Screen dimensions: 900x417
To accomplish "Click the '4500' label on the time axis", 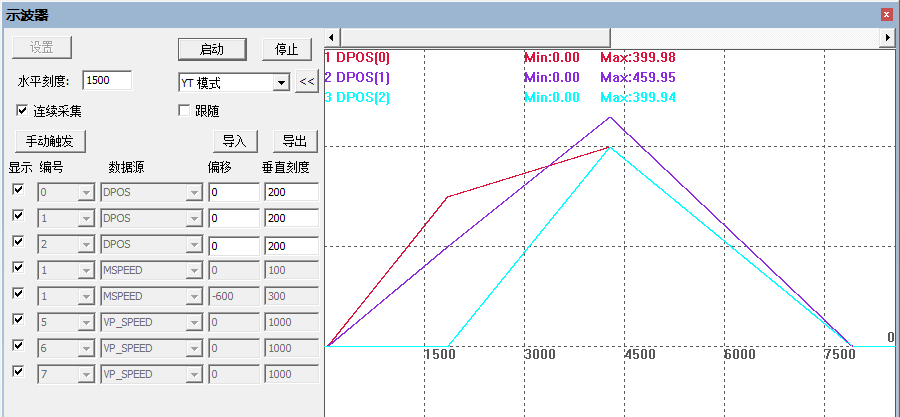I will [x=640, y=354].
